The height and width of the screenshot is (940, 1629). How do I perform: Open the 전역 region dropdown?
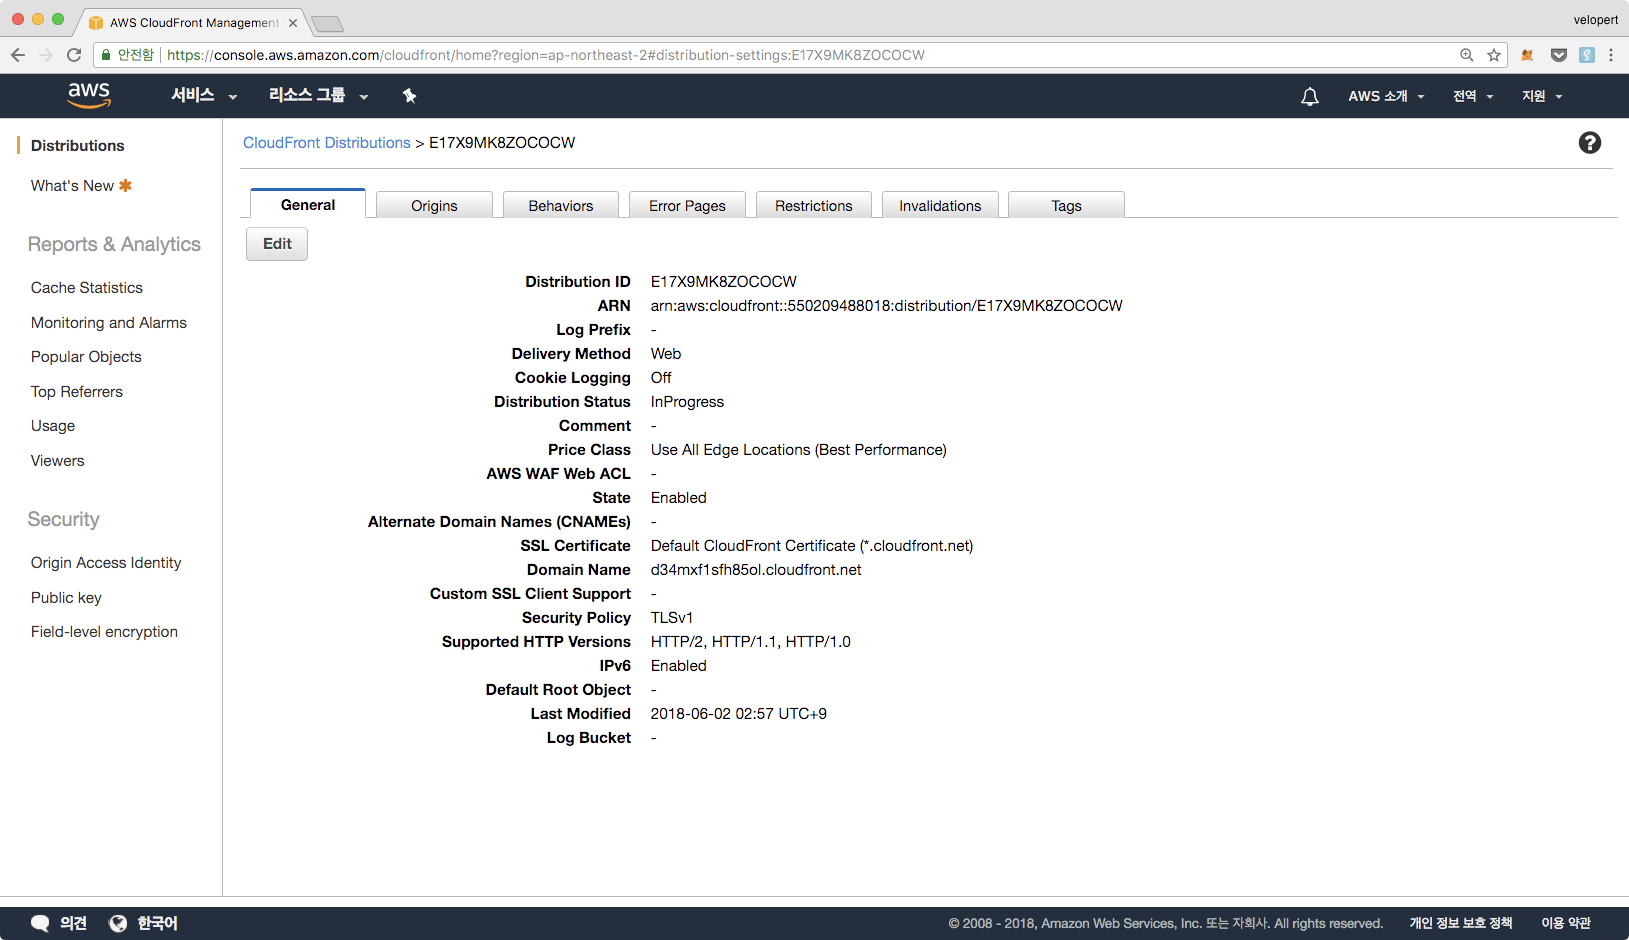1473,96
